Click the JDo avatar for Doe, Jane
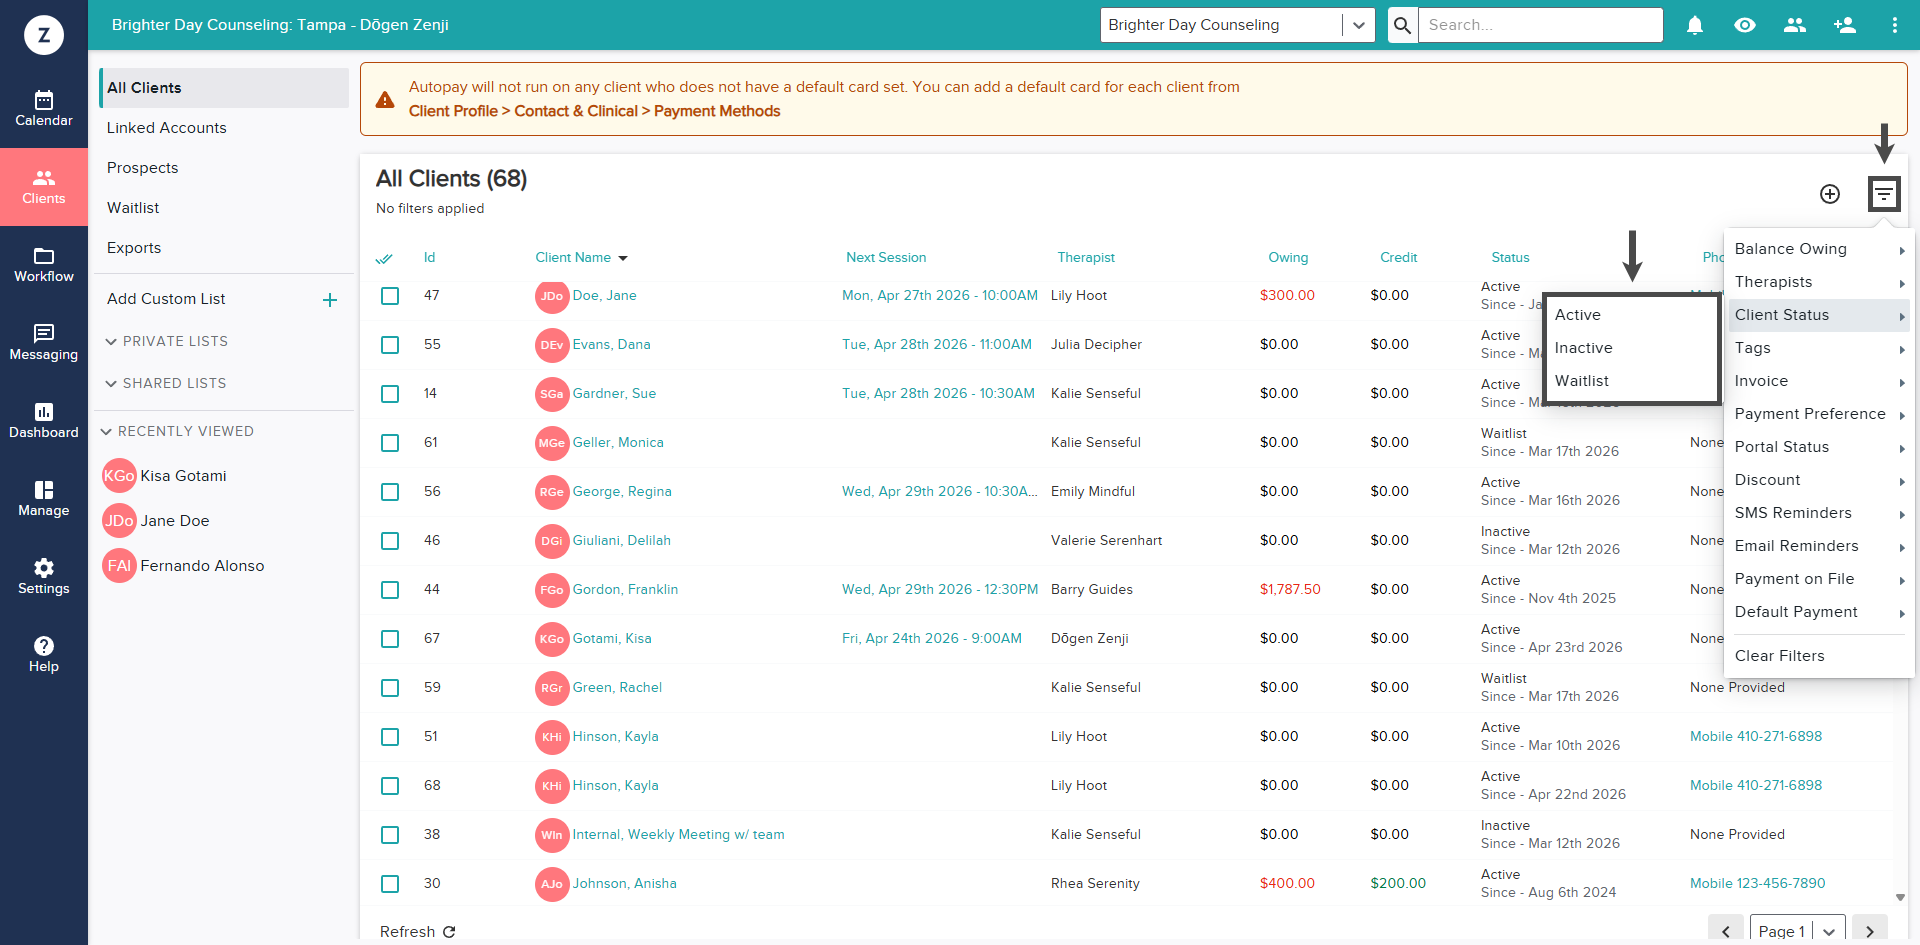Viewport: 1920px width, 945px height. [552, 296]
